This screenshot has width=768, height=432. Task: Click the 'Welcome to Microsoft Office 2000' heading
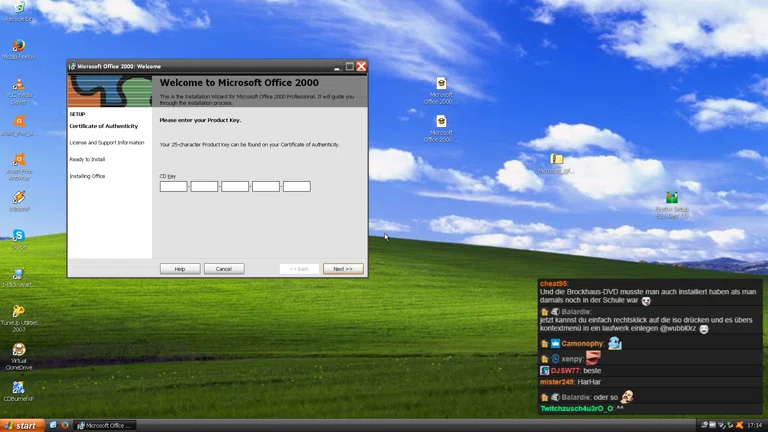pos(239,83)
